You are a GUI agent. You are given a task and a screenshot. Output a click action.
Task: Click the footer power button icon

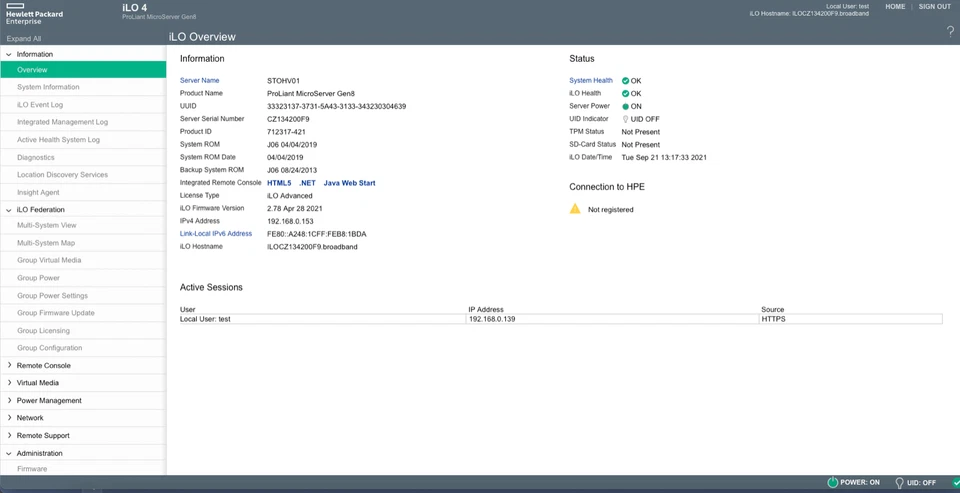(x=832, y=483)
